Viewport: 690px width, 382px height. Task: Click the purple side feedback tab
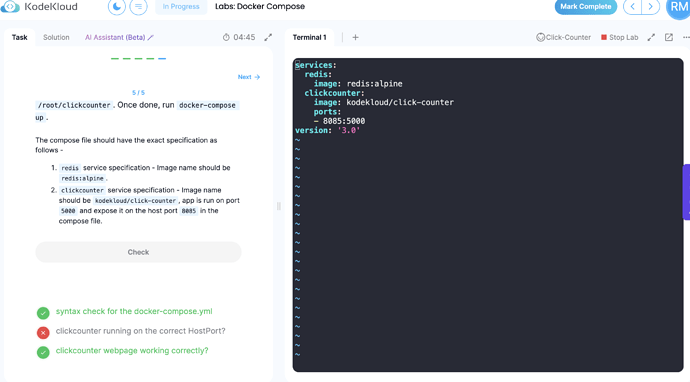coord(686,192)
